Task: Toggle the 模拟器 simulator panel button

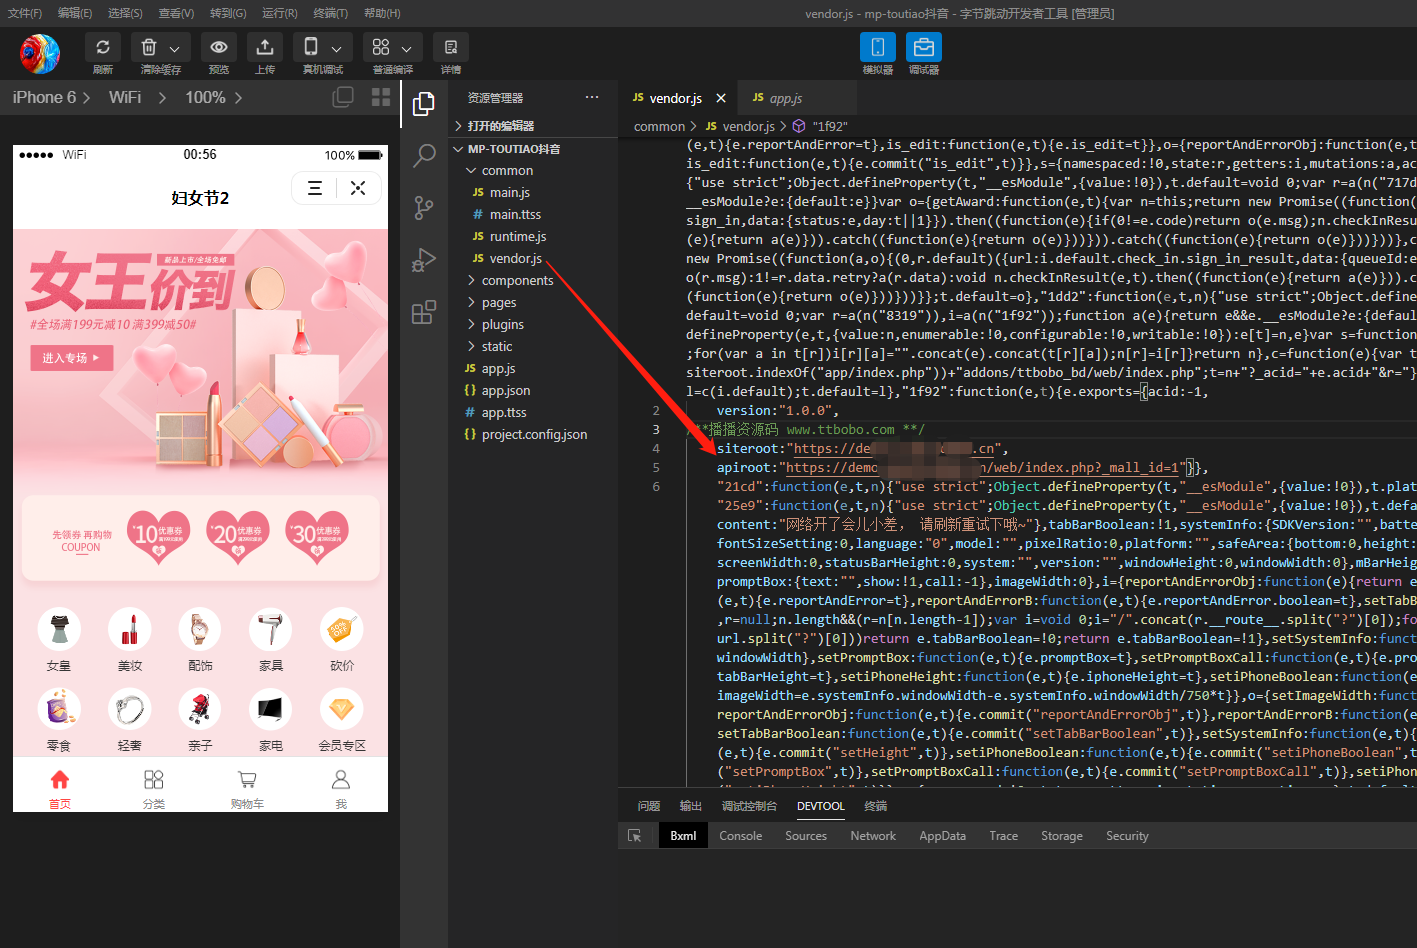Action: point(877,47)
